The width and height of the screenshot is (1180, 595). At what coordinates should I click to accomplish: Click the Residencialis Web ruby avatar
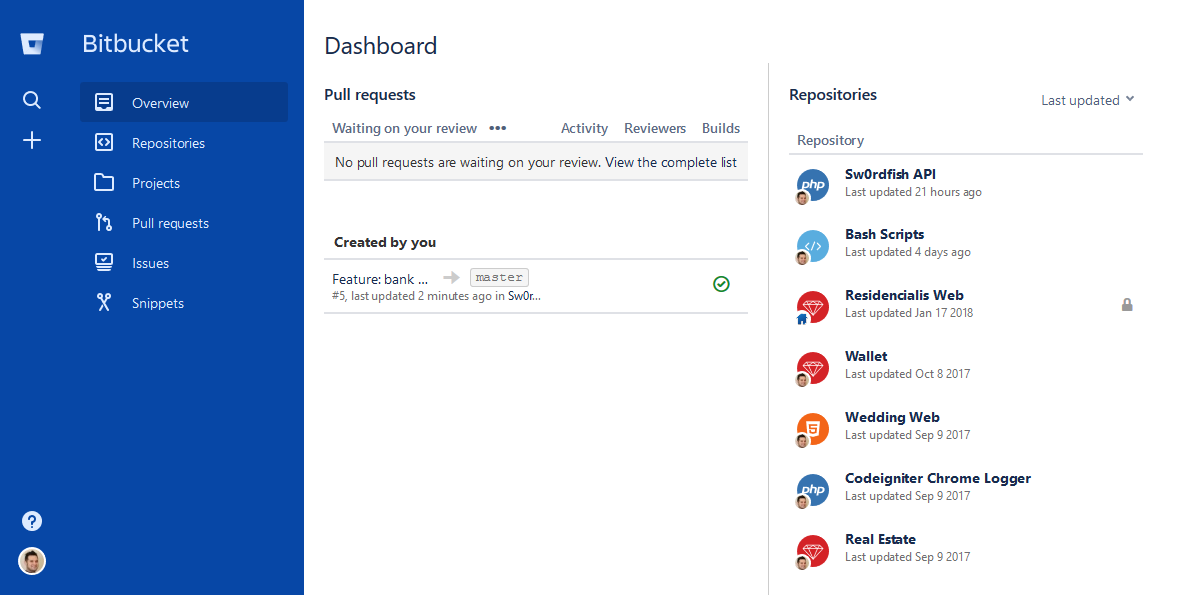coord(813,307)
